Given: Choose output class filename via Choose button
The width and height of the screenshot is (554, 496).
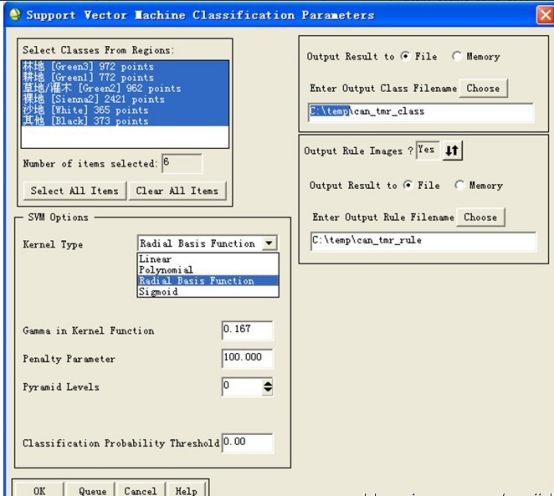Looking at the screenshot, I should click(x=483, y=88).
